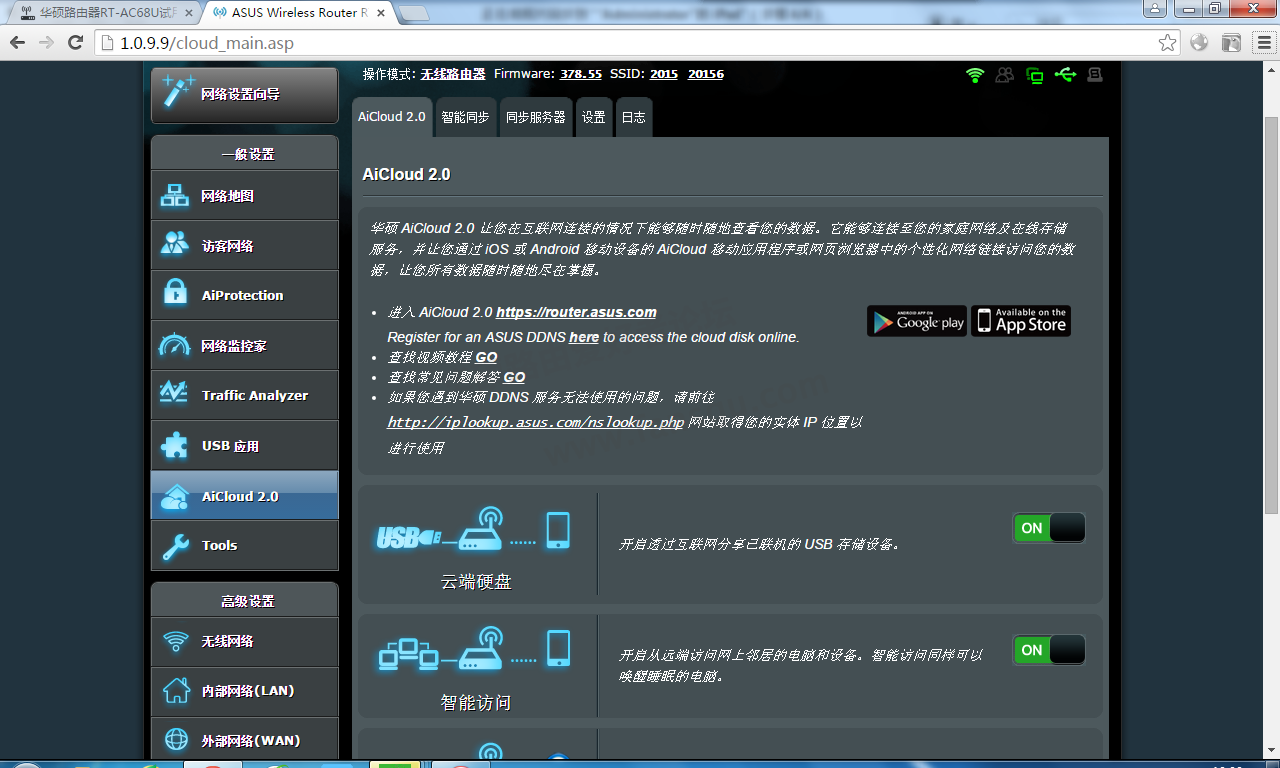Click the 智能访问 label
This screenshot has height=768, width=1280.
[x=476, y=703]
